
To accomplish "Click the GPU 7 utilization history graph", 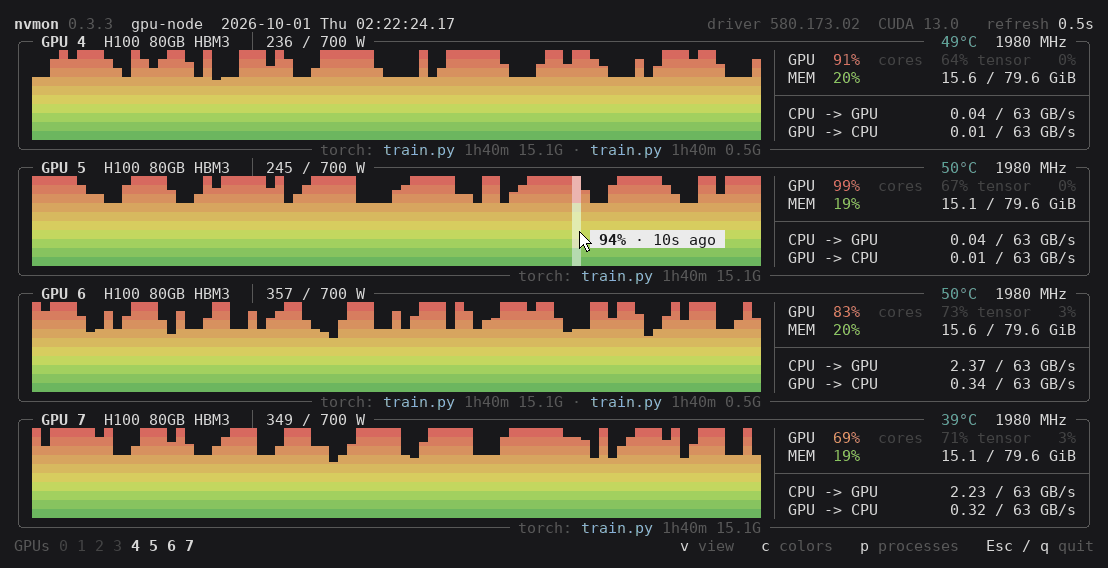I will coord(396,473).
